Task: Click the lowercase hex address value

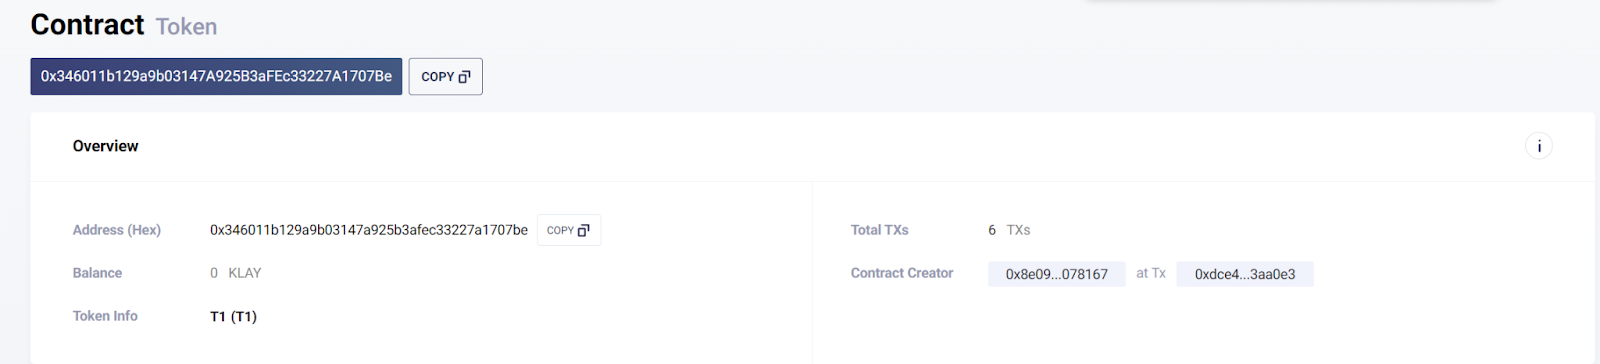Action: point(368,230)
